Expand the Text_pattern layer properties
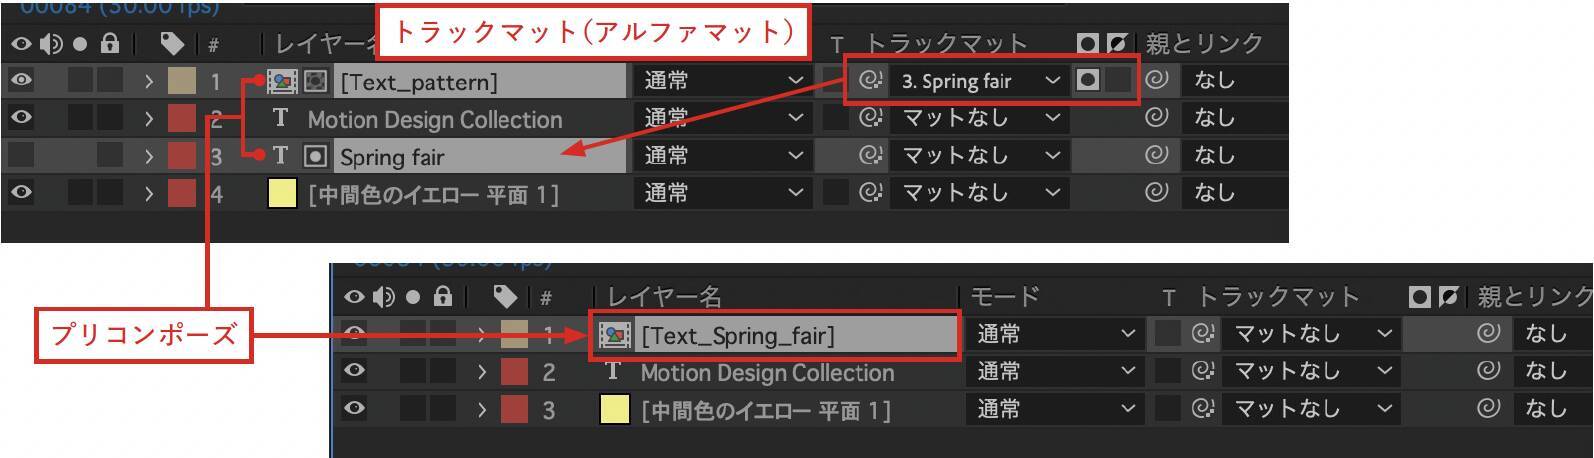Image resolution: width=1594 pixels, height=458 pixels. click(149, 81)
